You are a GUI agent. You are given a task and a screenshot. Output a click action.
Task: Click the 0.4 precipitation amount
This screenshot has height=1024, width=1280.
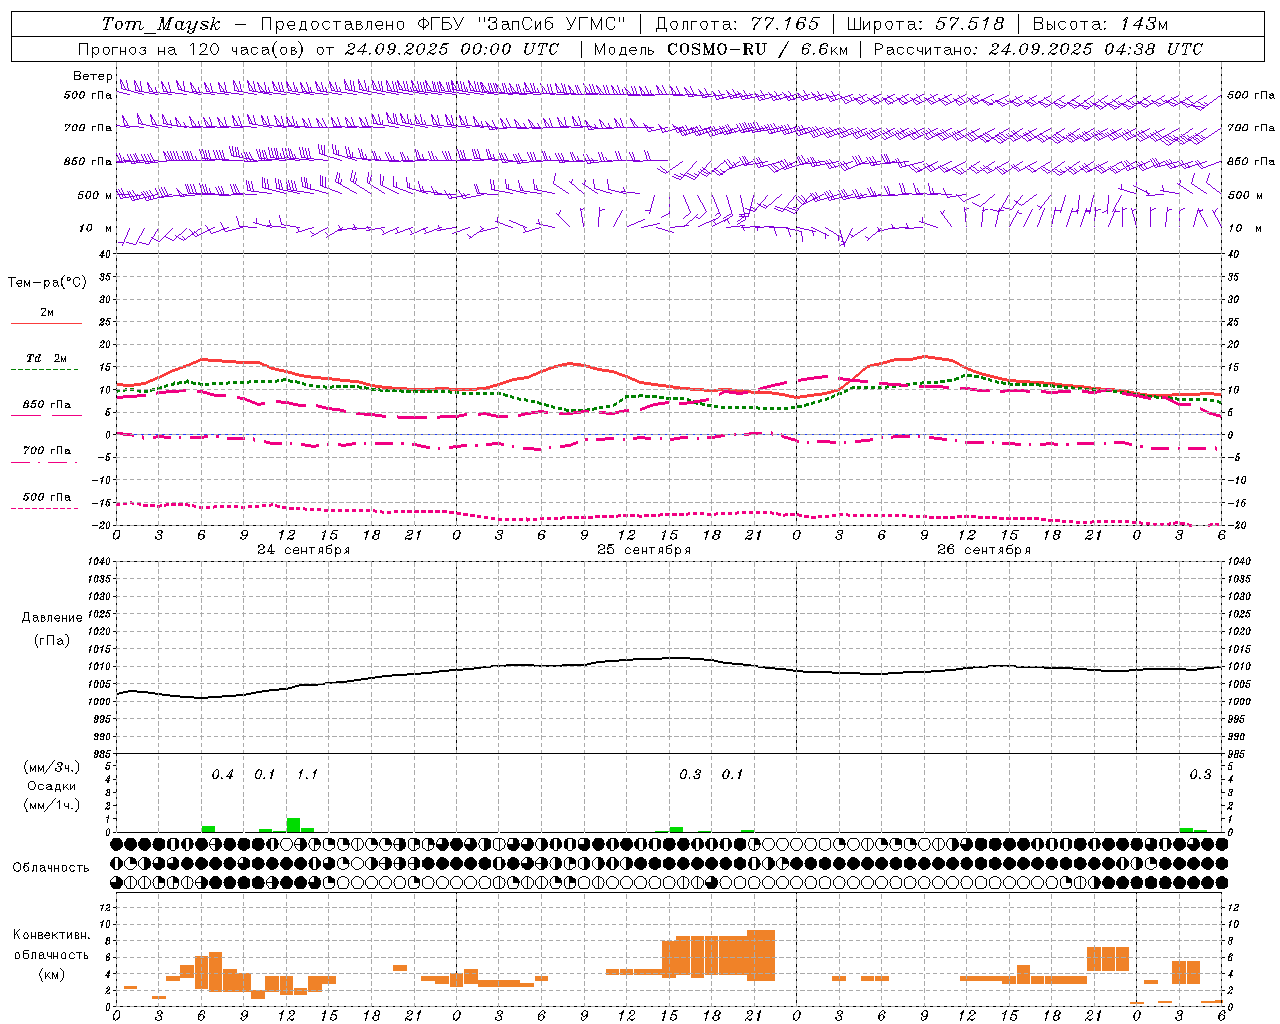point(222,775)
